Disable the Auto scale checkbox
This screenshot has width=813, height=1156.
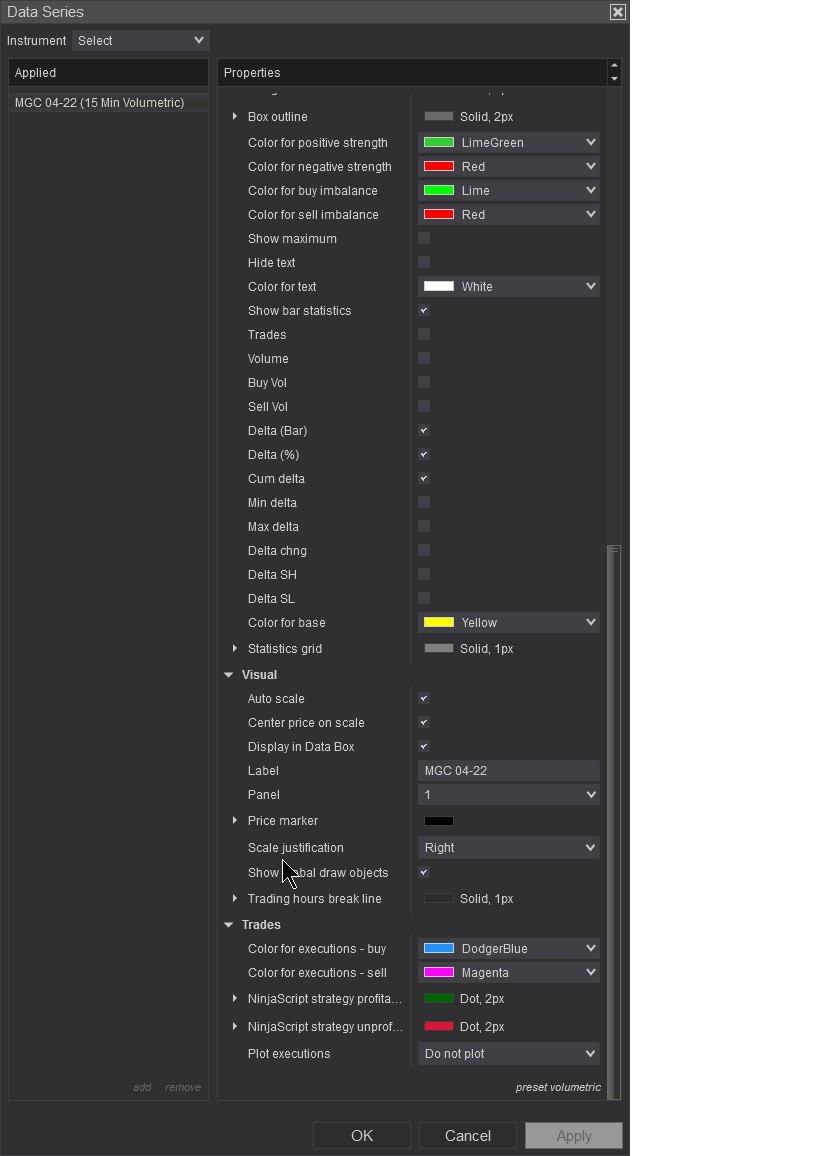tap(424, 699)
